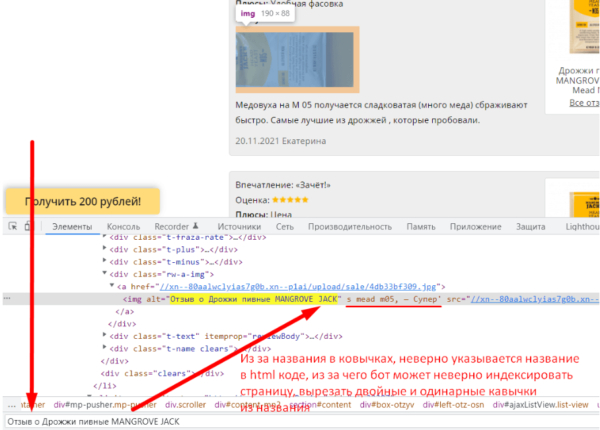600x430 pixels.
Task: Select breadcrumb div#box-otzyv
Action: pyautogui.click(x=387, y=405)
